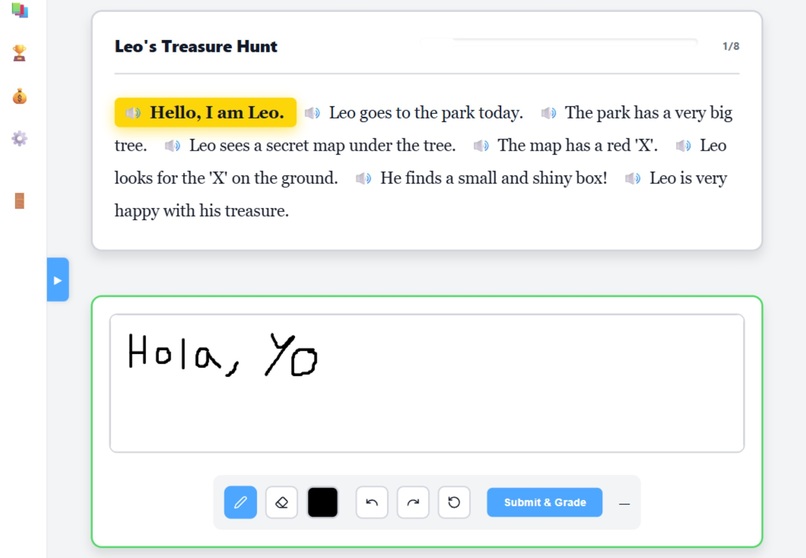Click inside the handwriting canvas area
This screenshot has height=558, width=806.
(427, 383)
